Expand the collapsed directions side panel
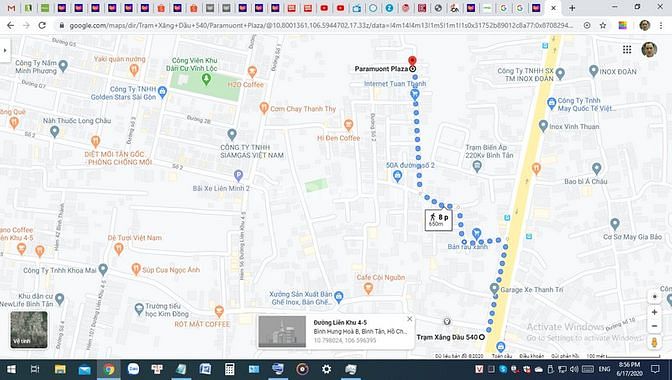 click(5, 50)
